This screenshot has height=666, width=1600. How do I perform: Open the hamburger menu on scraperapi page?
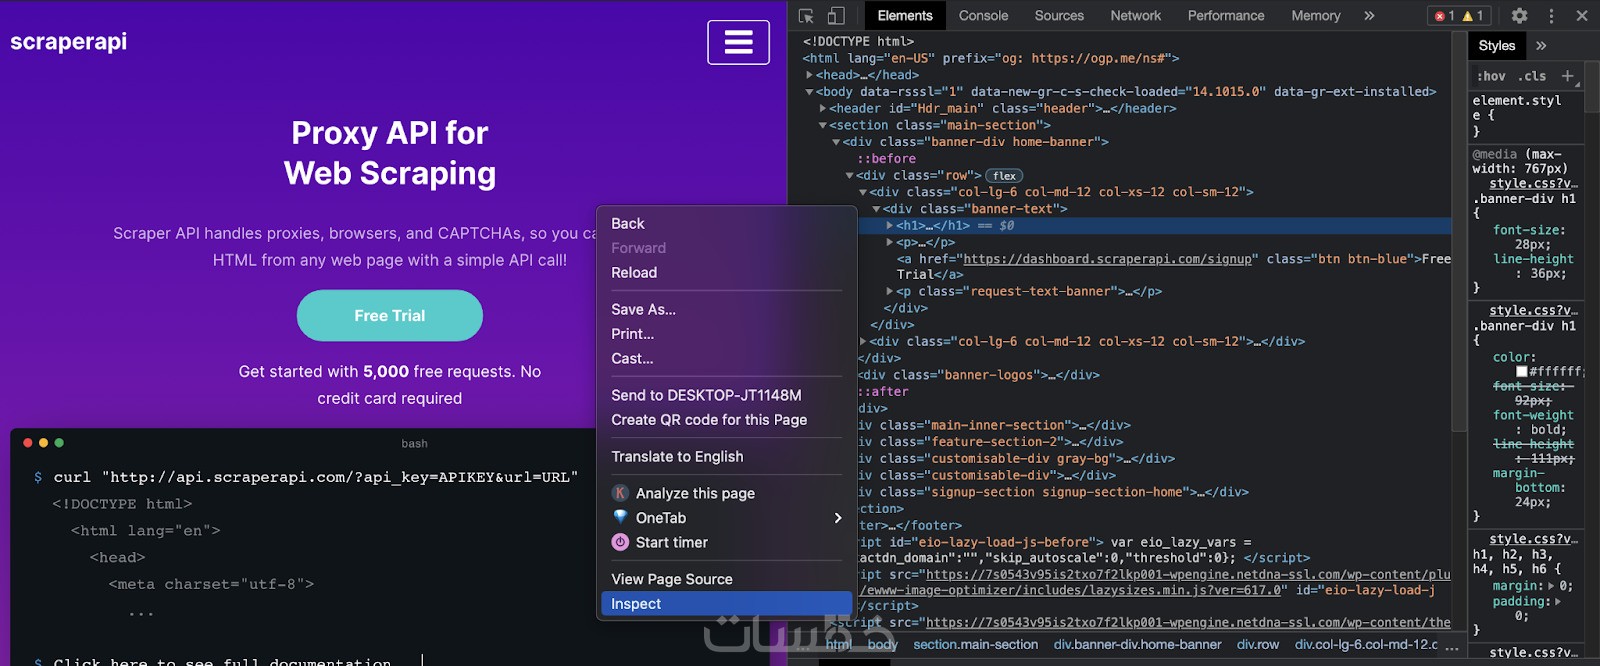(739, 42)
